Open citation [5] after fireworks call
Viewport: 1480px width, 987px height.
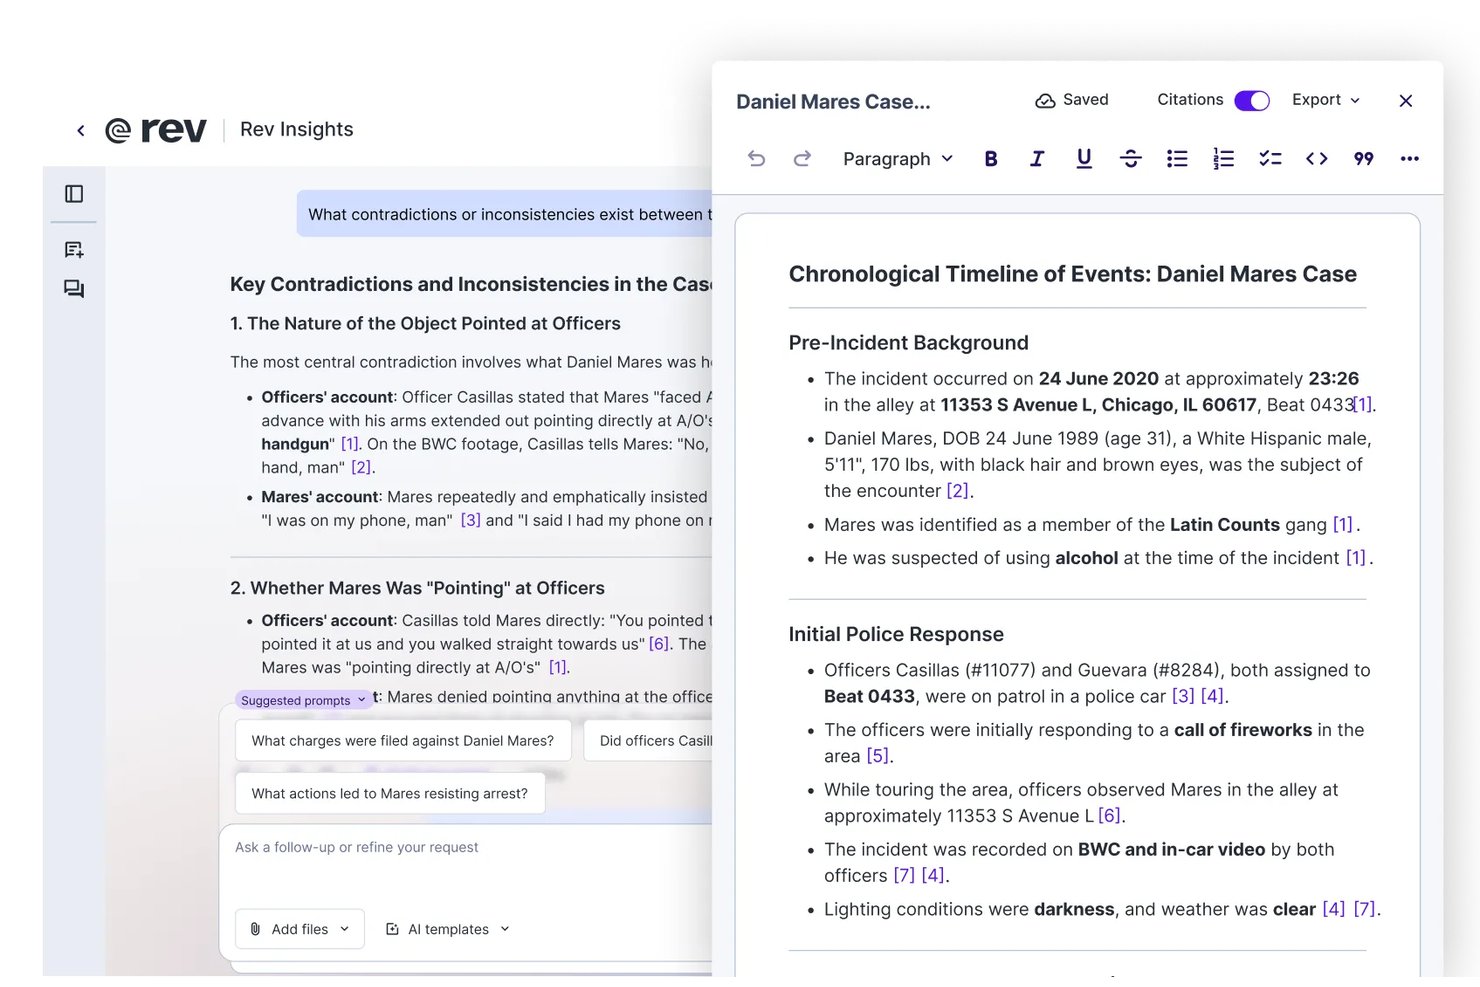pos(878,756)
